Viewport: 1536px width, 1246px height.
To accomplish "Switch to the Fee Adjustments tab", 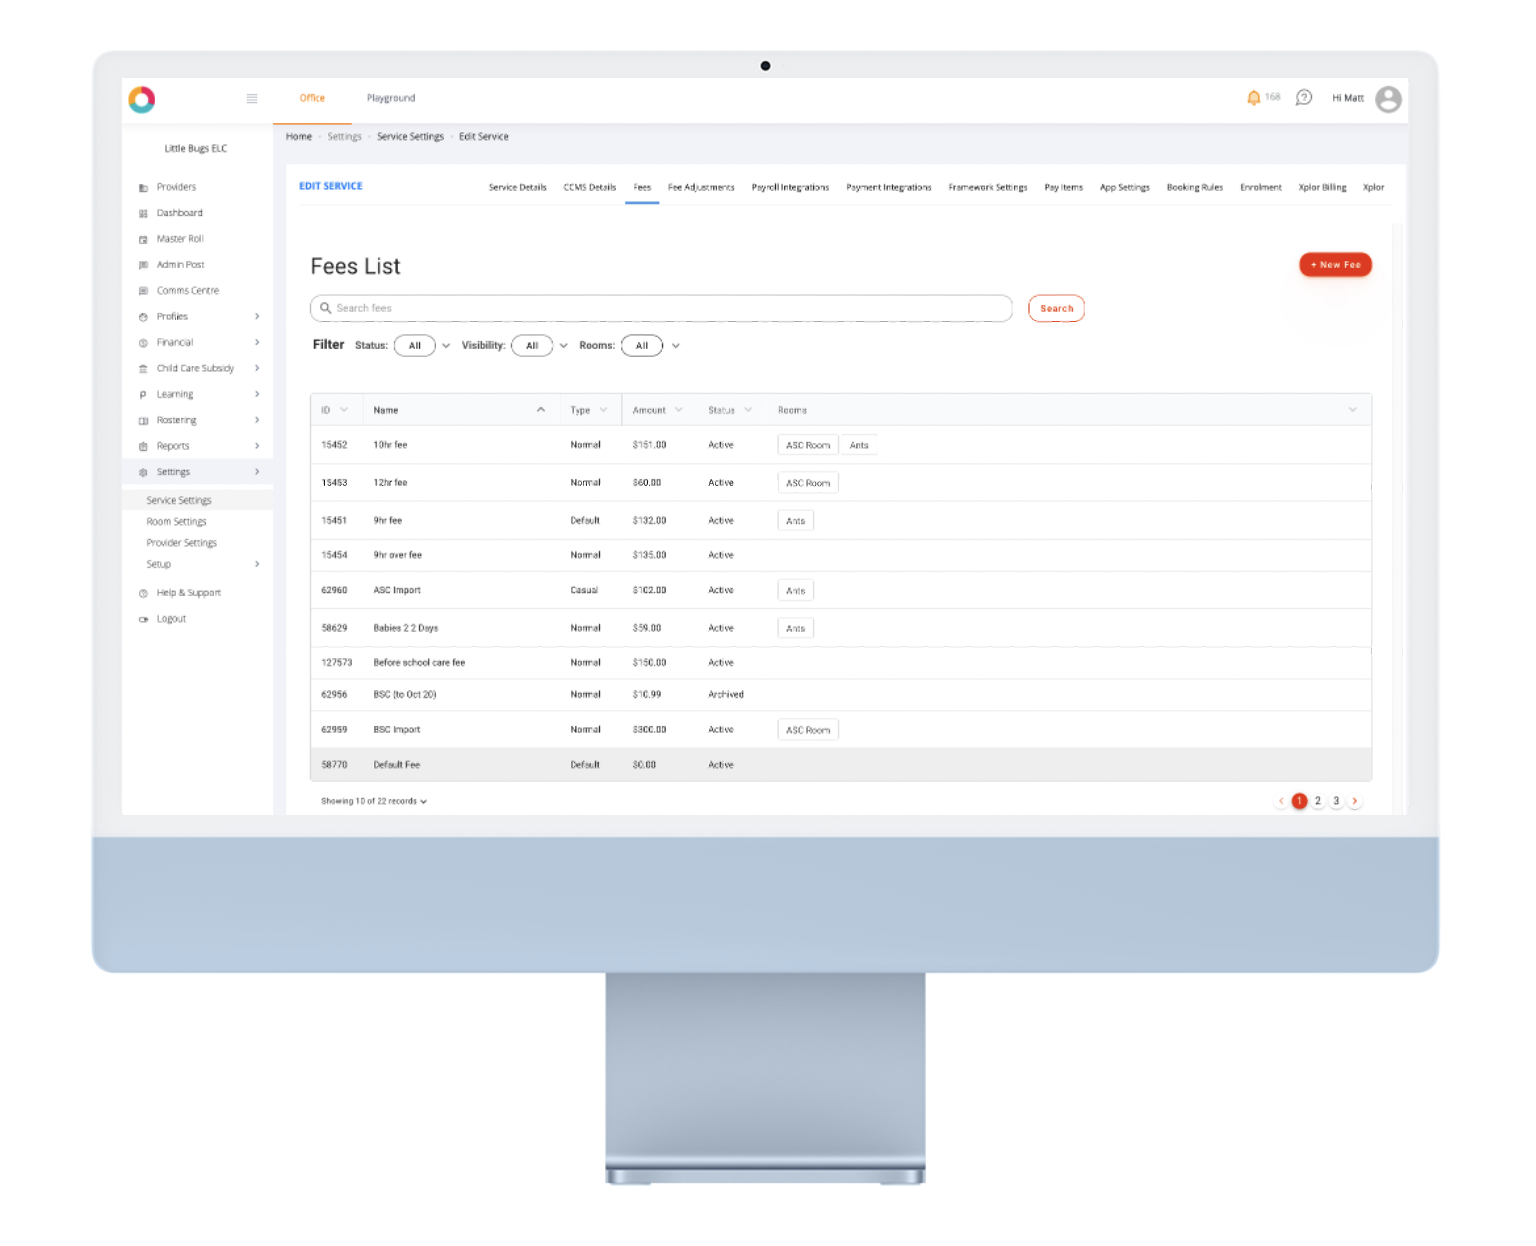I will (x=701, y=188).
